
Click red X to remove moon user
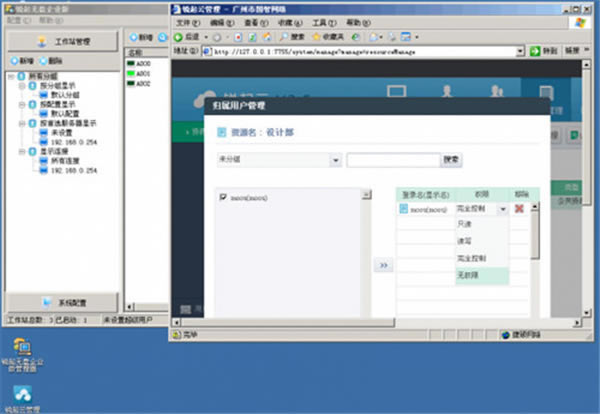pos(519,209)
